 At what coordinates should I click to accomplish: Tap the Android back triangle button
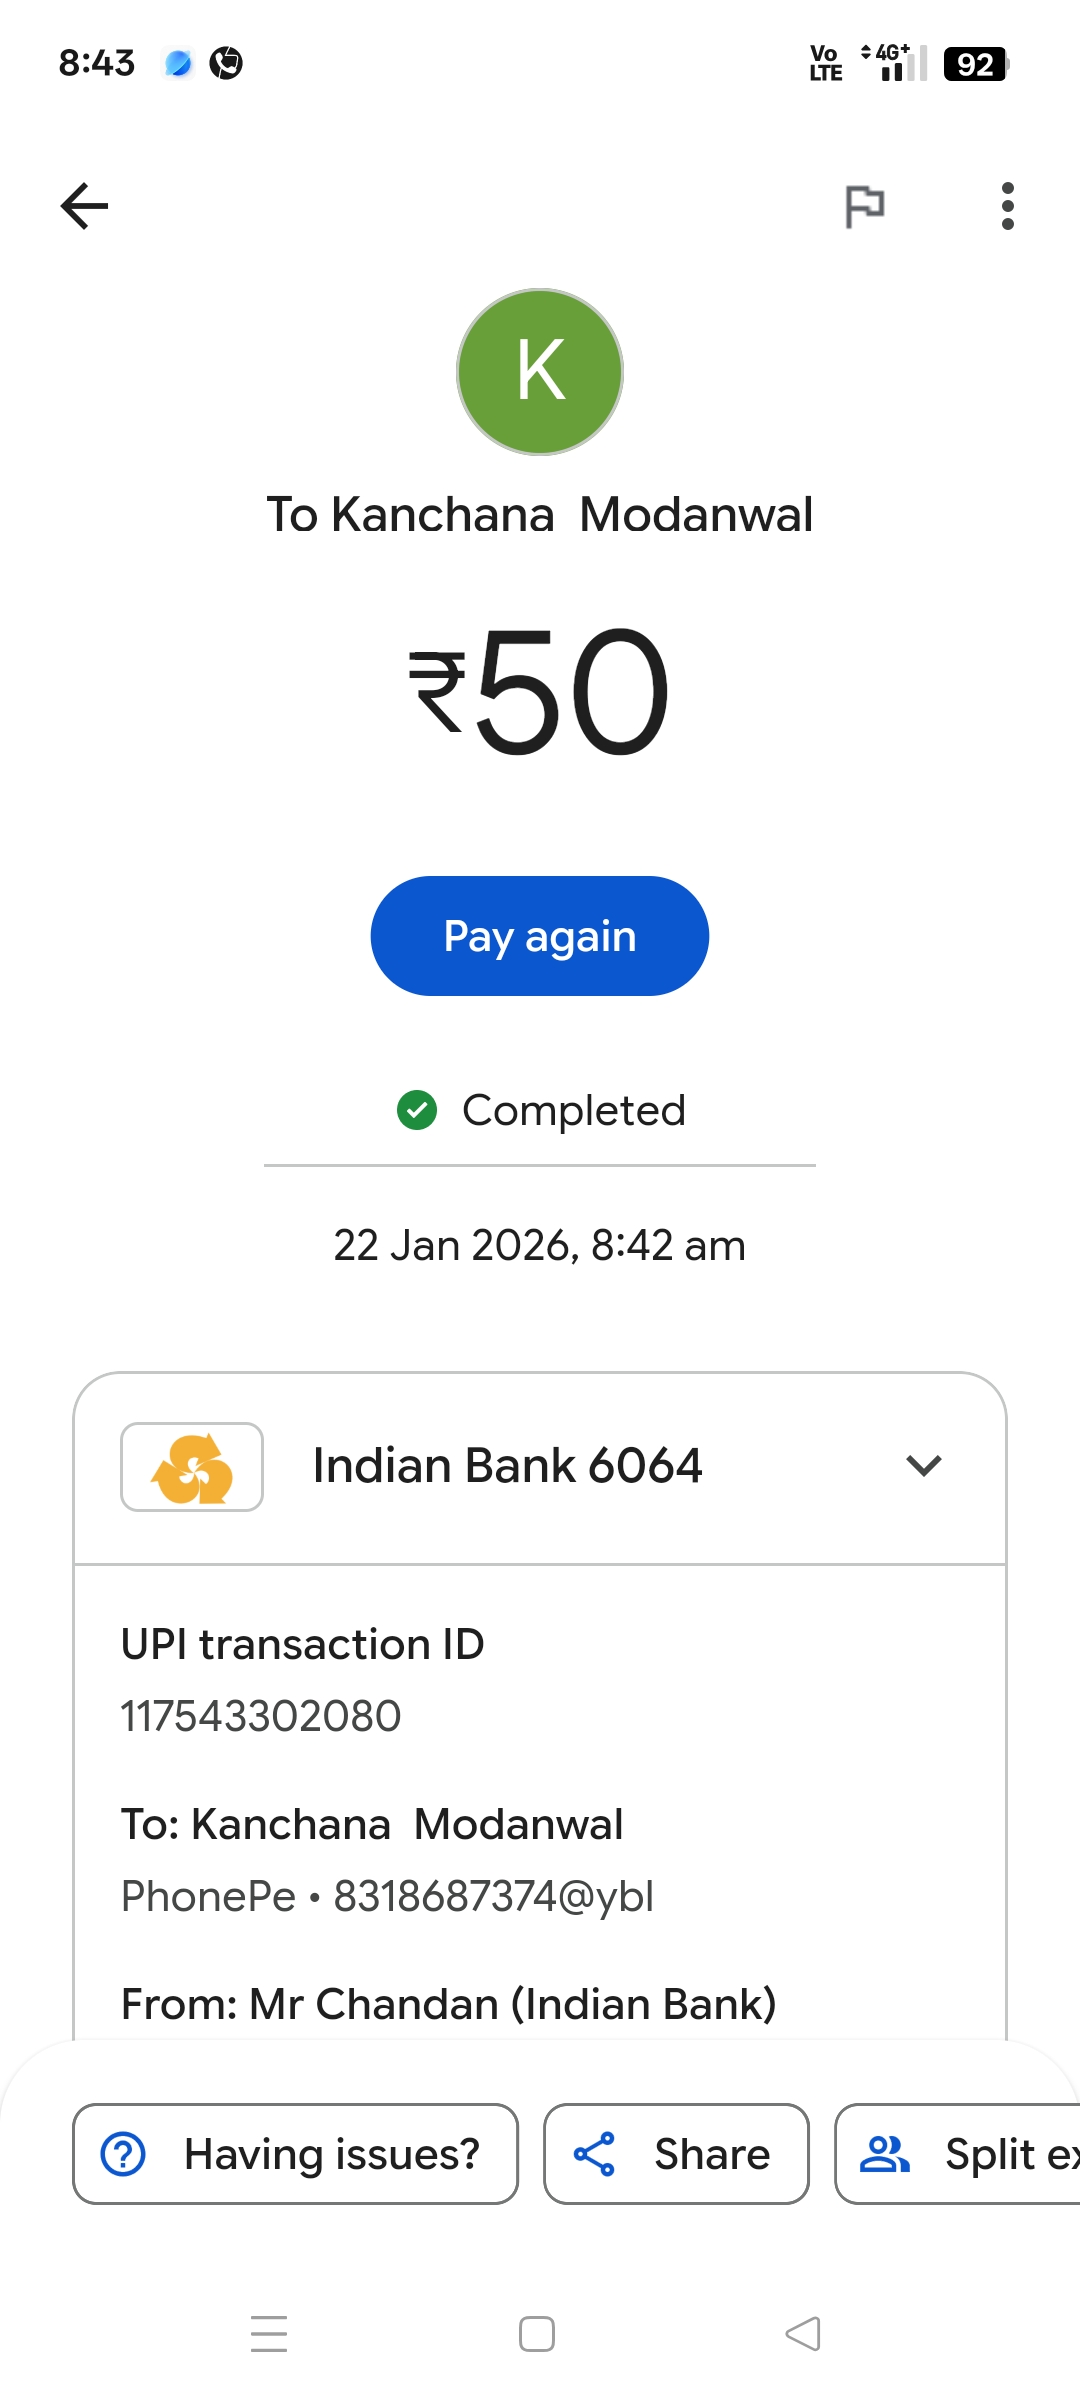pos(803,2334)
